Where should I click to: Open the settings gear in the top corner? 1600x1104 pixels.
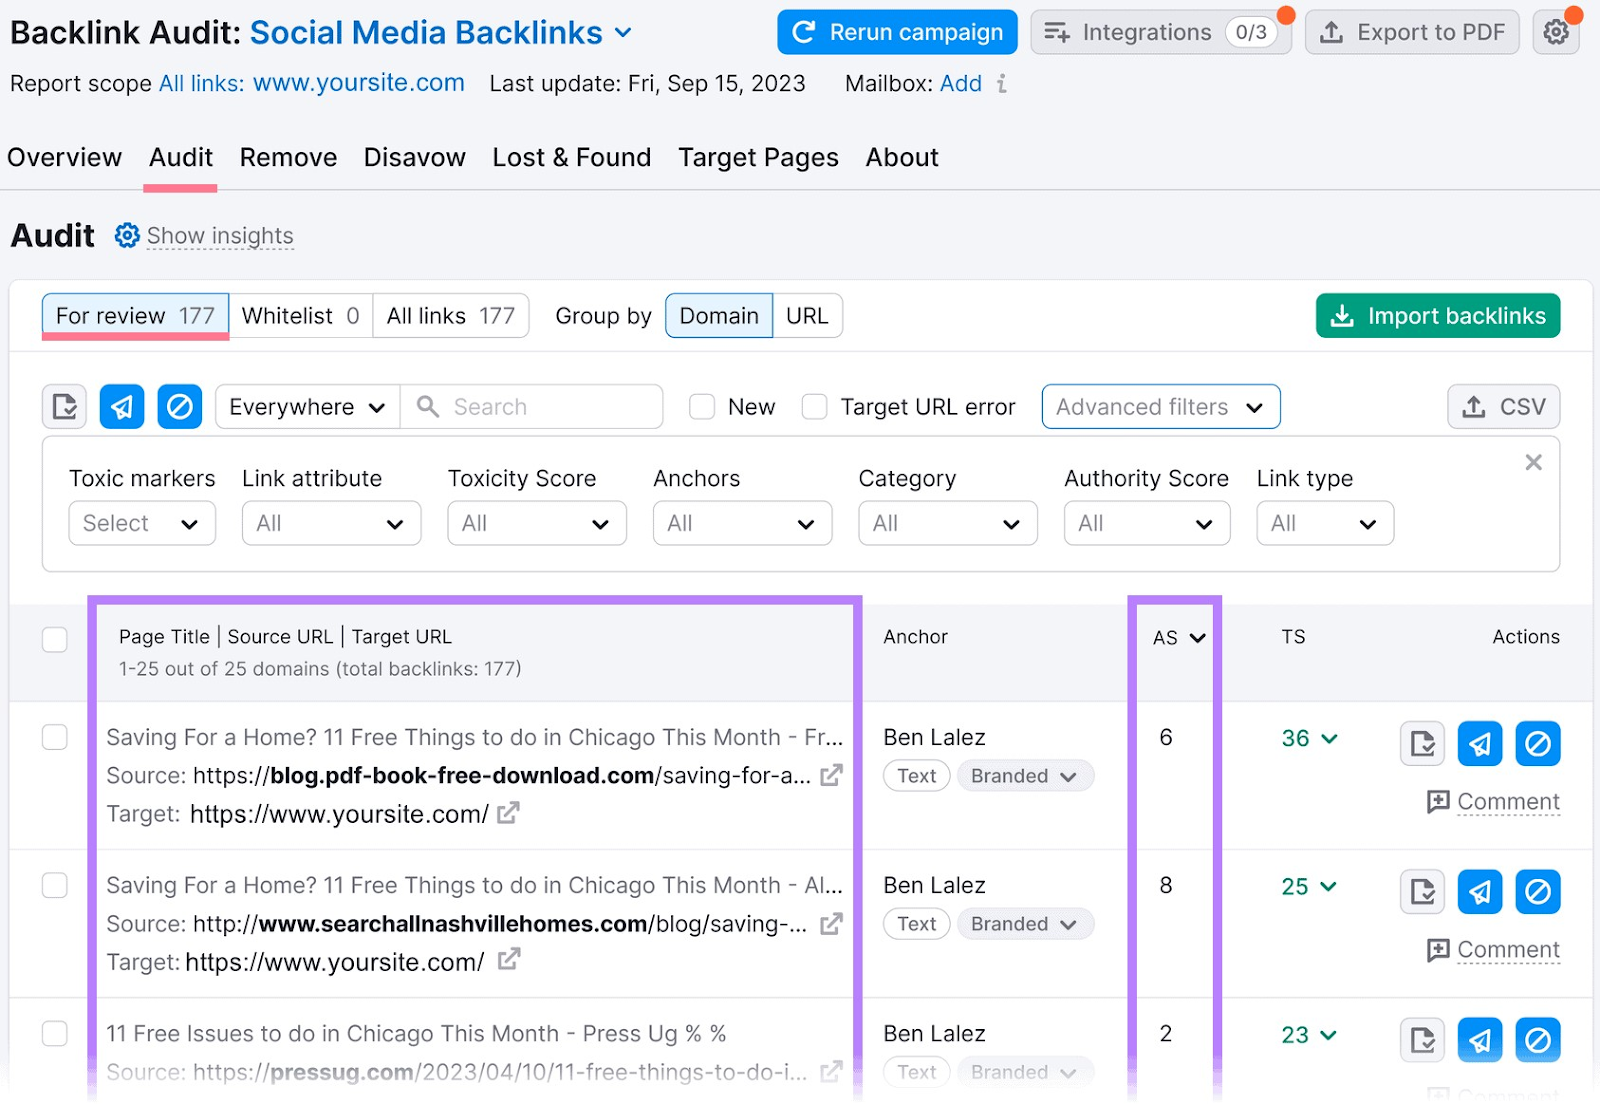click(1556, 31)
